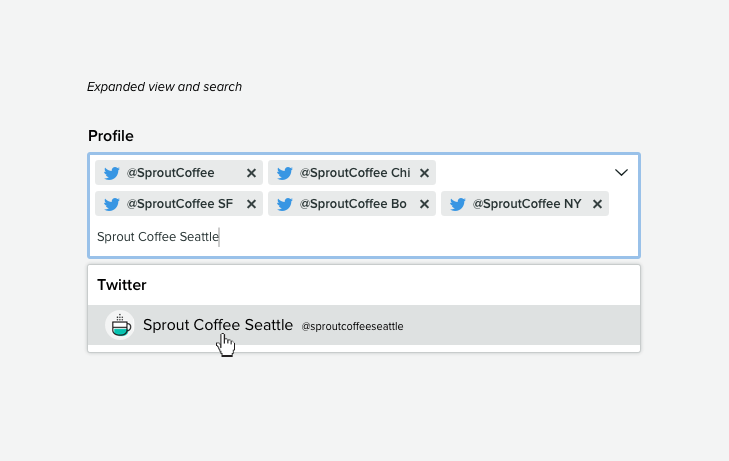
Task: Click the @SproutCoffee NY chip label
Action: (526, 204)
